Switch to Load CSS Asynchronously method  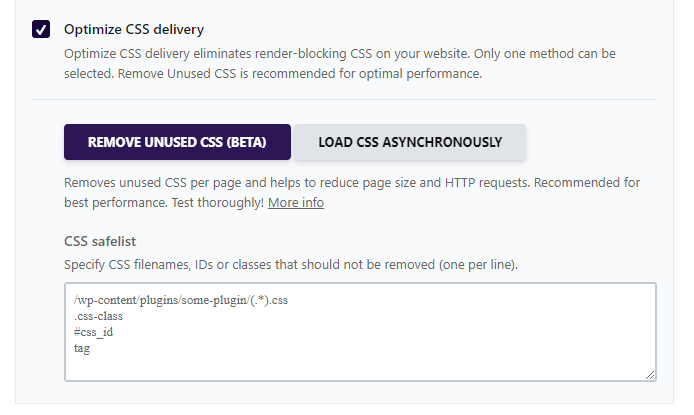click(410, 142)
